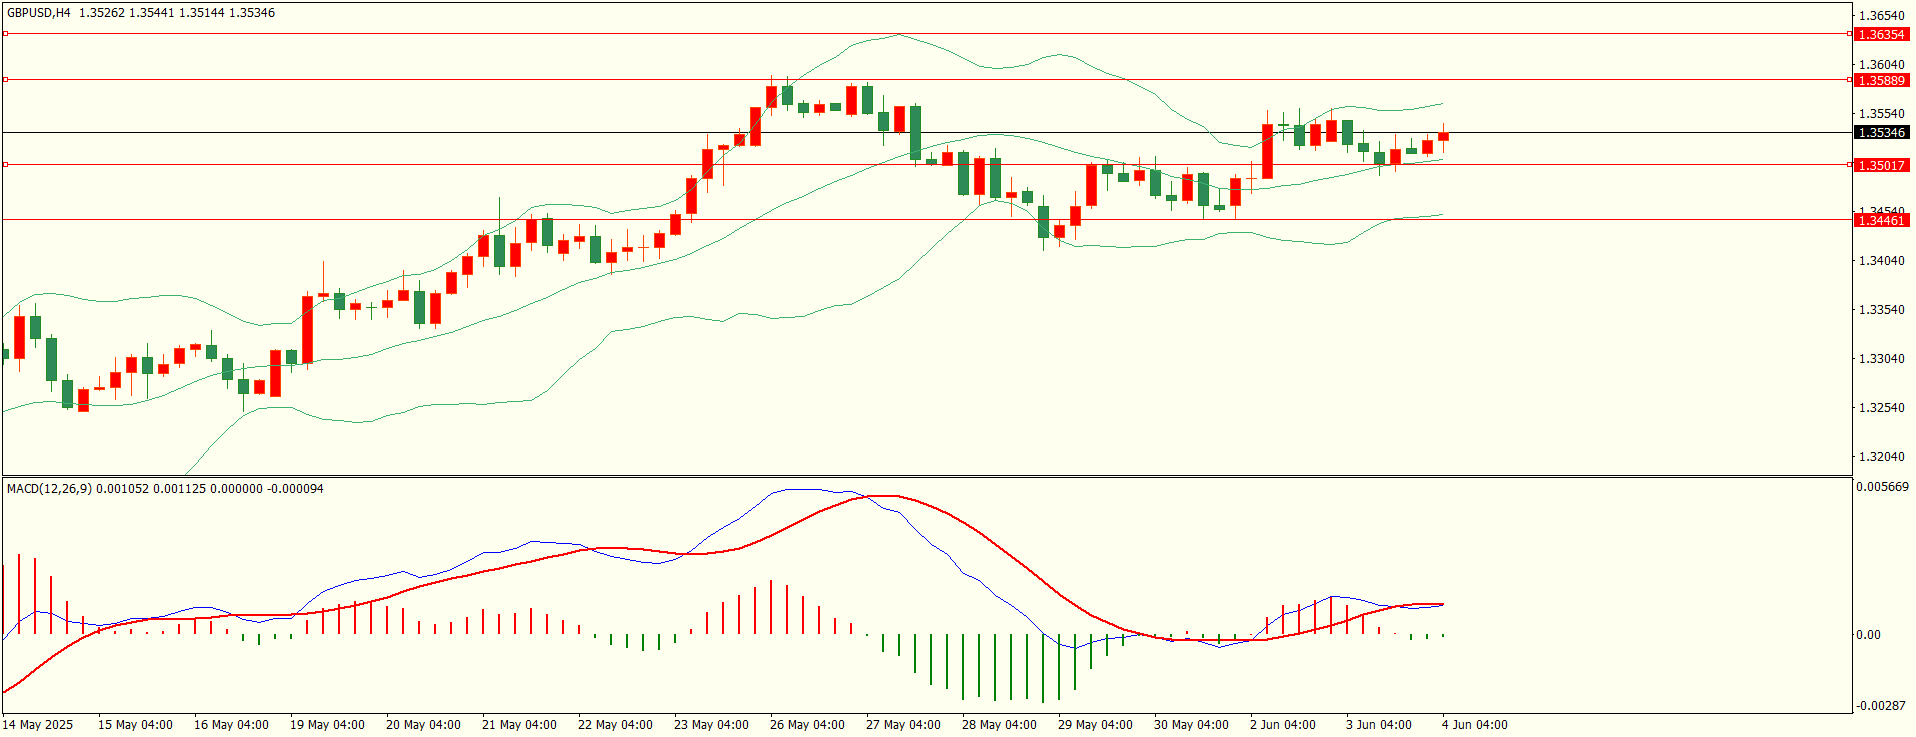This screenshot has width=1916, height=737.
Task: Click the black 1.35346 current price label
Action: click(1881, 132)
